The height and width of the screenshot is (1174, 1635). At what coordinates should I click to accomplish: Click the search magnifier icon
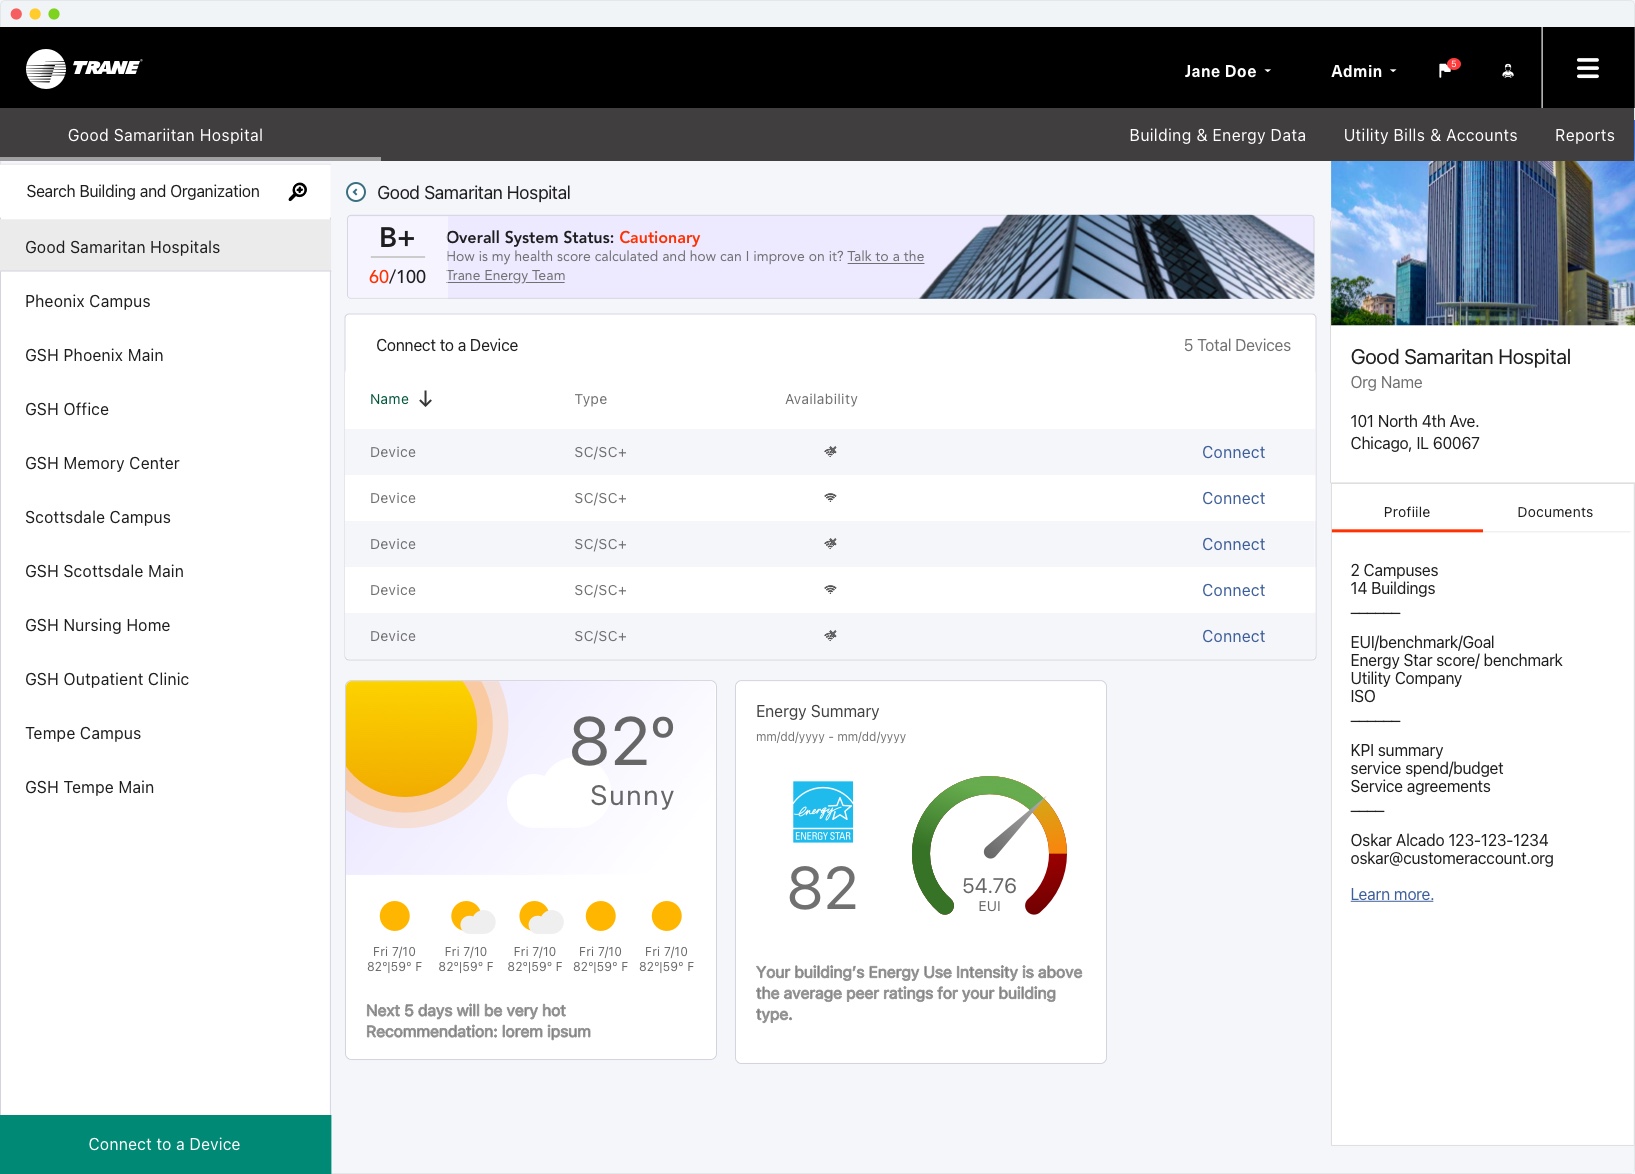pos(298,192)
